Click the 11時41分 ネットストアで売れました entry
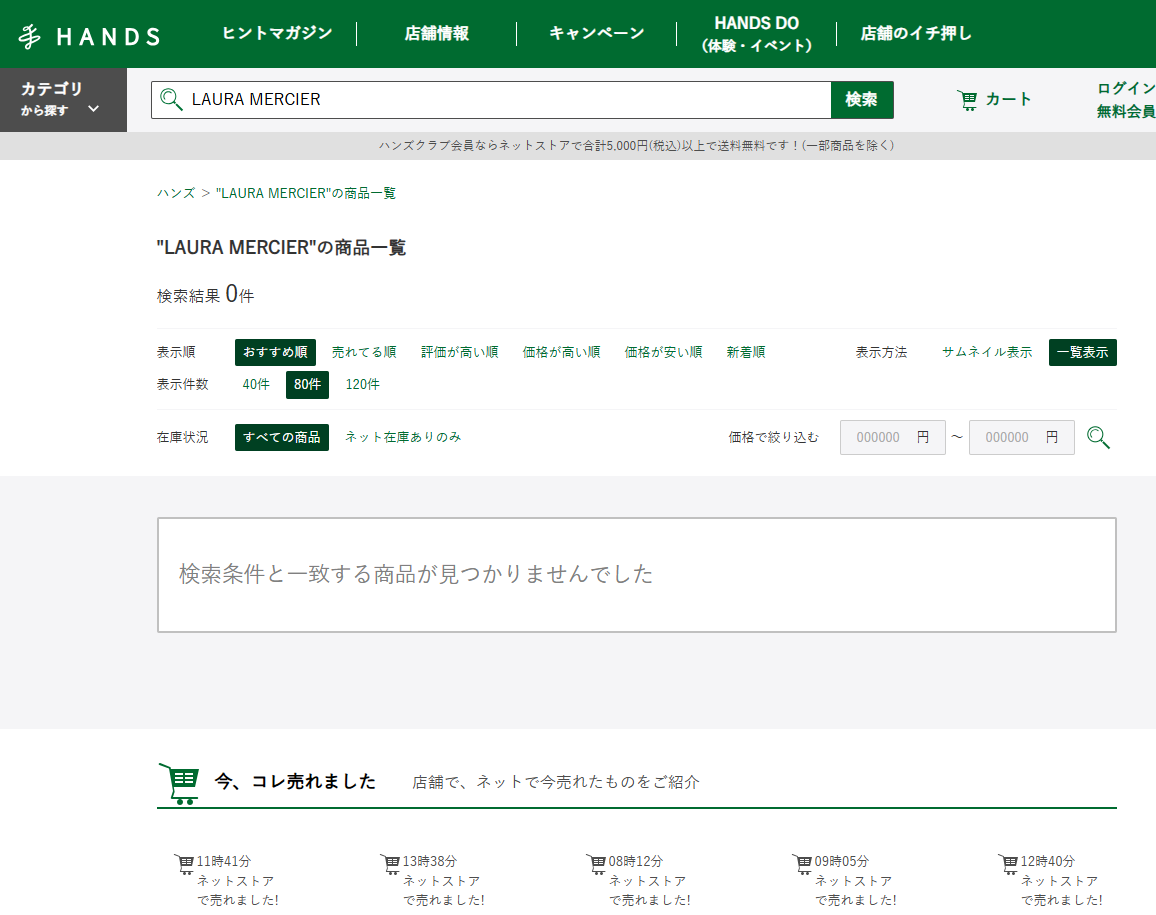The height and width of the screenshot is (915, 1156). click(x=227, y=880)
